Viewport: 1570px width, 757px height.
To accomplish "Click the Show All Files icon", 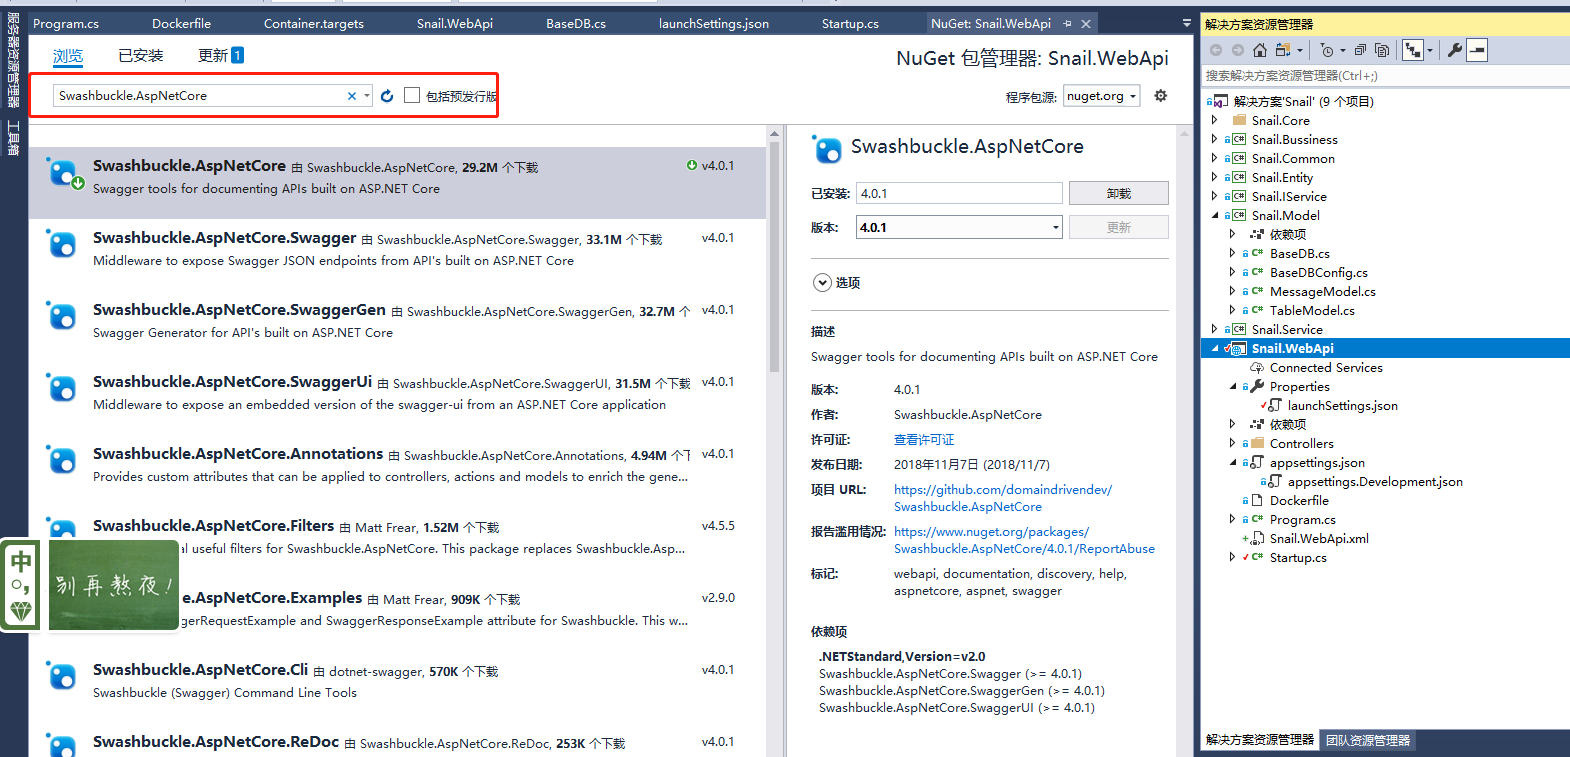I will point(1382,50).
